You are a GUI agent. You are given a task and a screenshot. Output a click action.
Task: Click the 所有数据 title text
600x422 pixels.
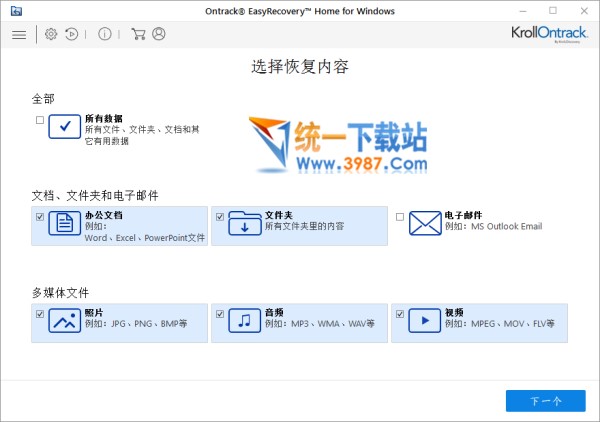[104, 119]
